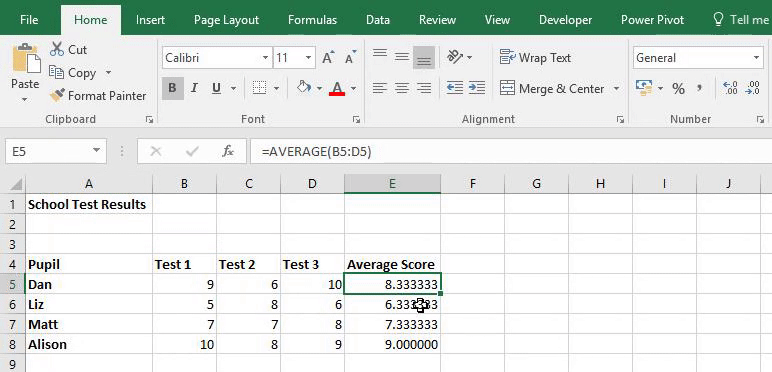Viewport: 772px width, 372px height.
Task: Expand the Paste options arrow
Action: tap(25, 100)
